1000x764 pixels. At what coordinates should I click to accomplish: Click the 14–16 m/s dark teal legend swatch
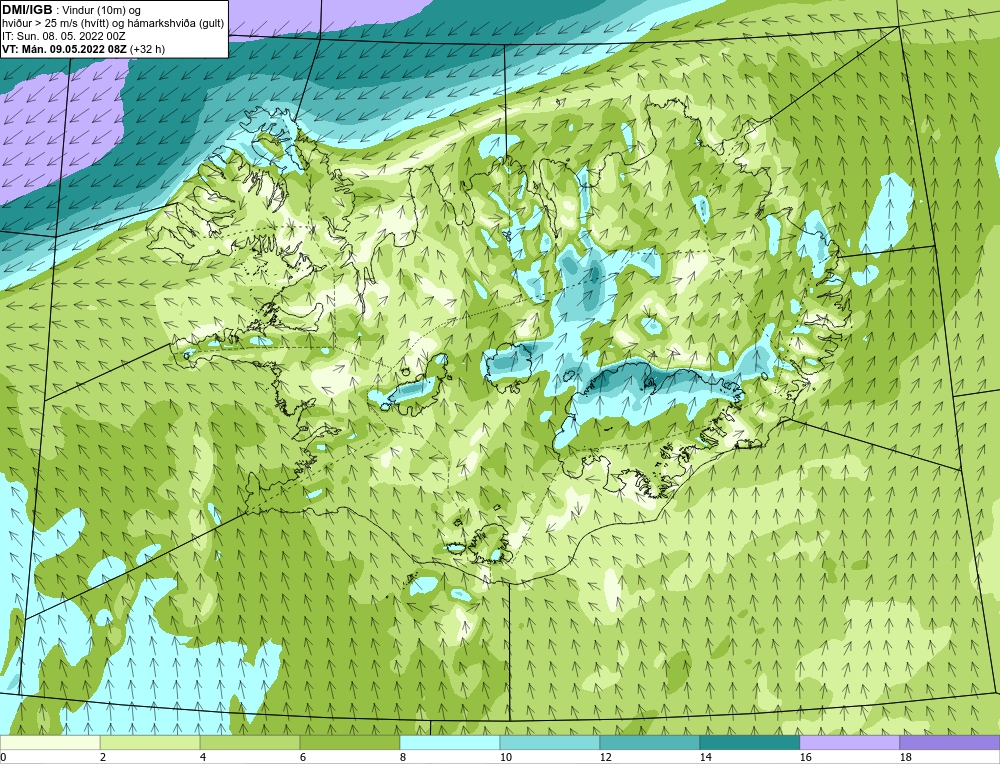point(749,742)
